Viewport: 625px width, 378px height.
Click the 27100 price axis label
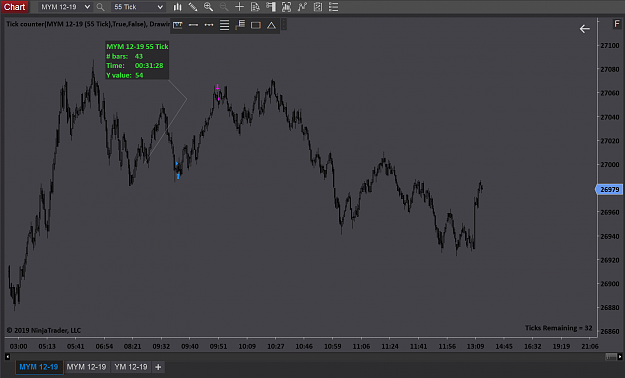pyautogui.click(x=610, y=45)
